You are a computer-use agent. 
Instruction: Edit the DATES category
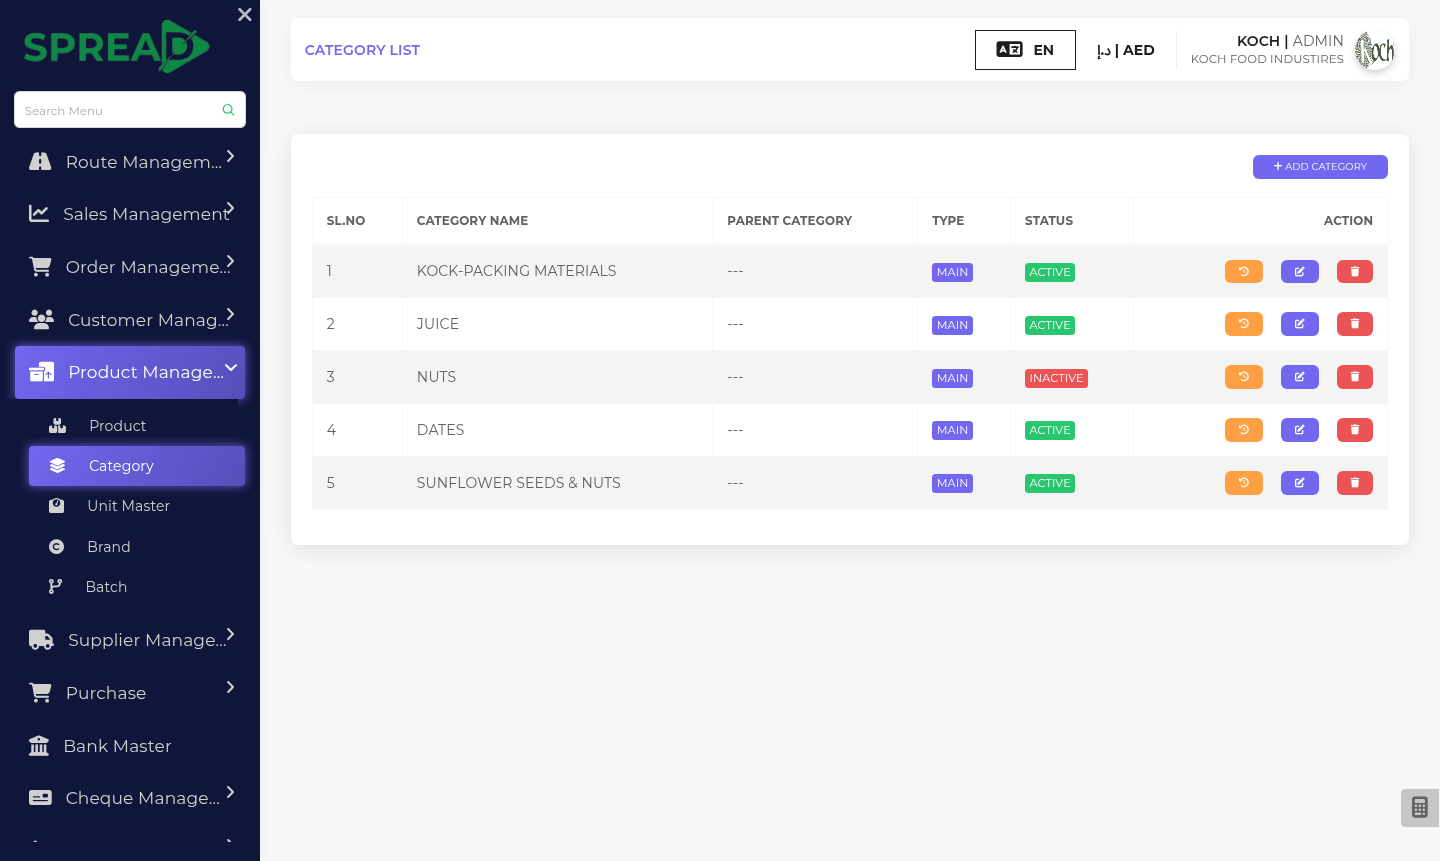click(x=1300, y=430)
